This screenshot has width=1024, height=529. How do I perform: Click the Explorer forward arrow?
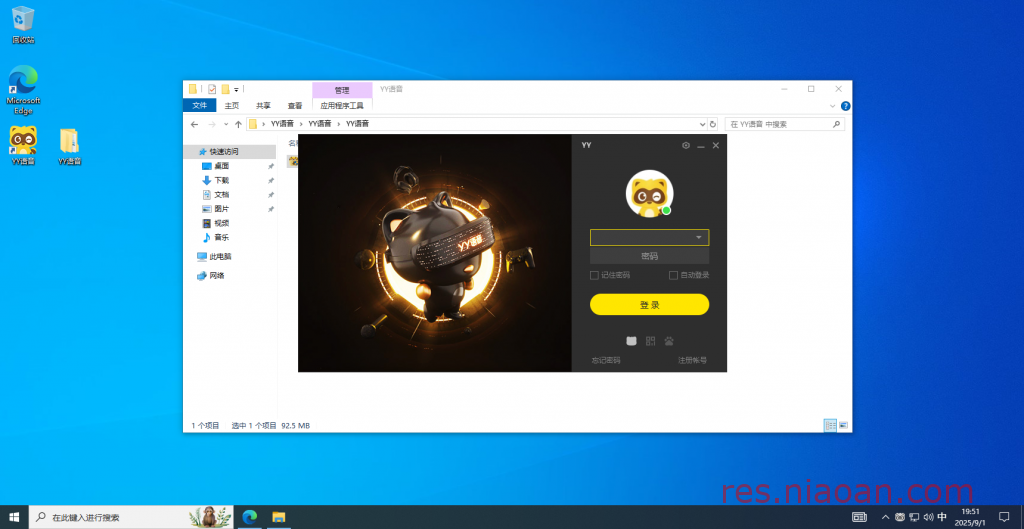[212, 124]
